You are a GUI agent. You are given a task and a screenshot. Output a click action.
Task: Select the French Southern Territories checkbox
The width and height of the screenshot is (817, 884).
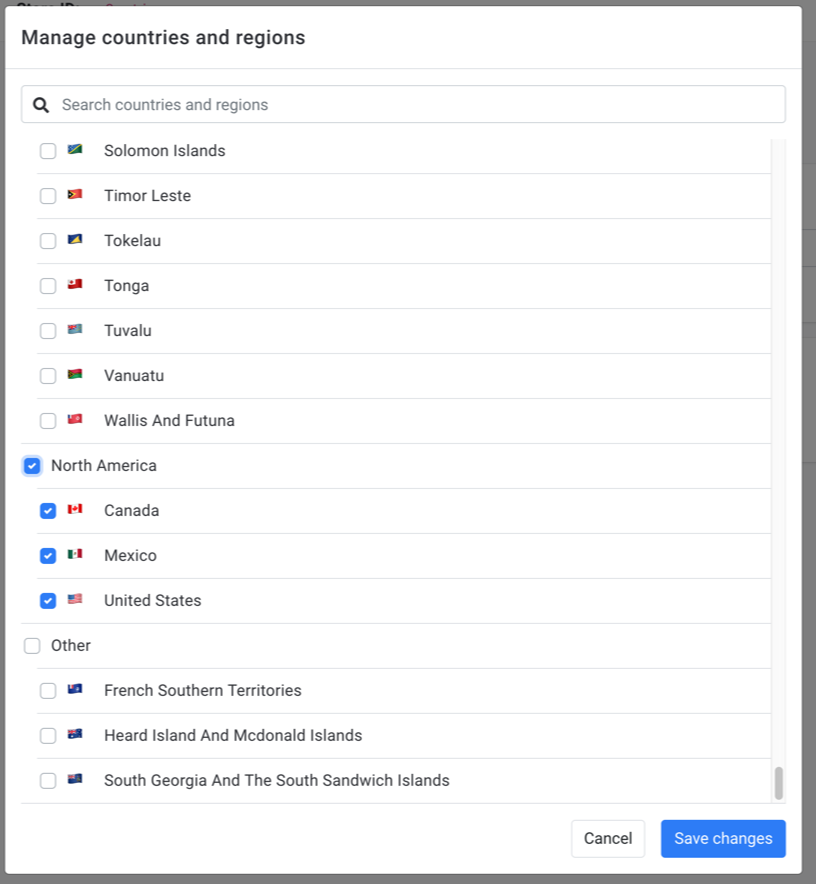click(x=48, y=691)
